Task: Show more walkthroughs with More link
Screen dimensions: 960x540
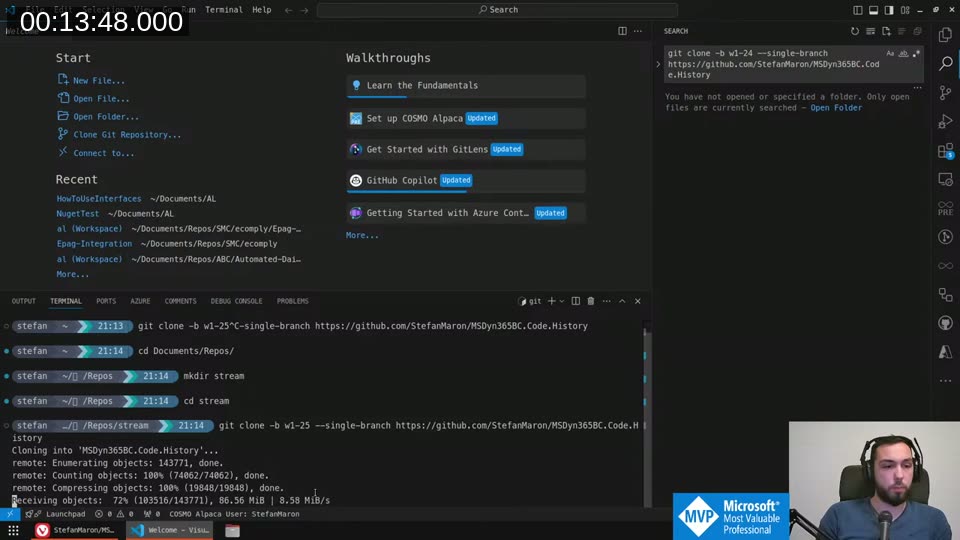Action: pos(362,235)
